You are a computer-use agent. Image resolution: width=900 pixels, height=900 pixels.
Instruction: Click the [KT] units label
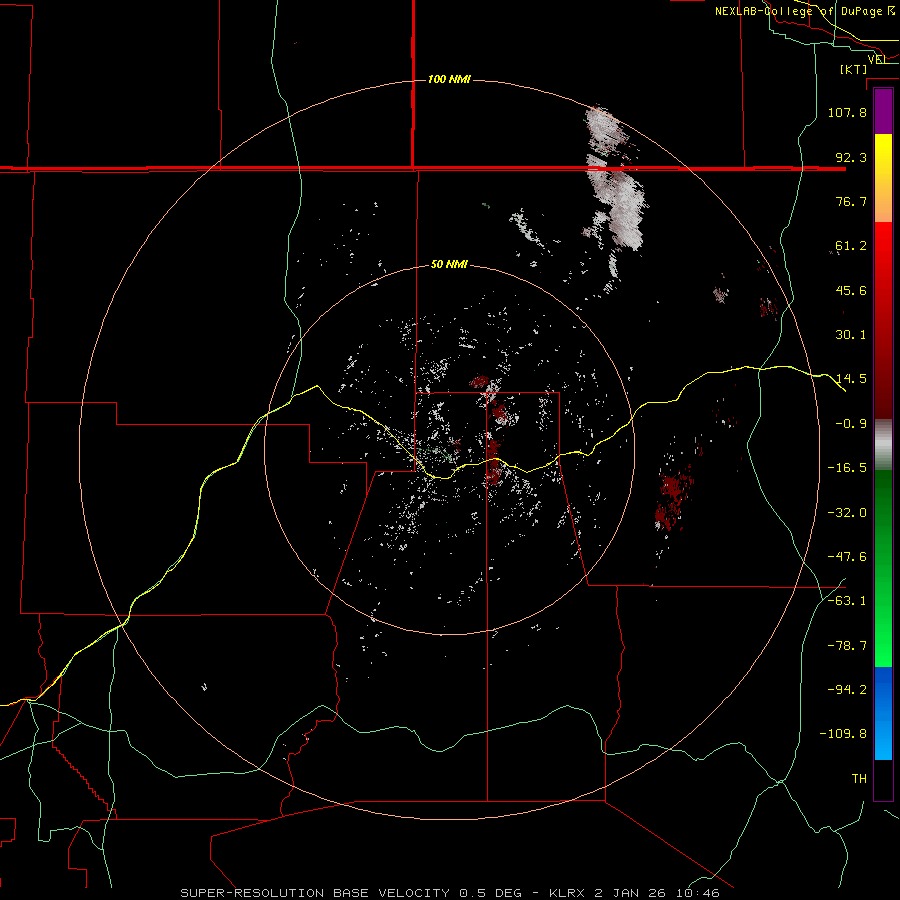[x=854, y=69]
